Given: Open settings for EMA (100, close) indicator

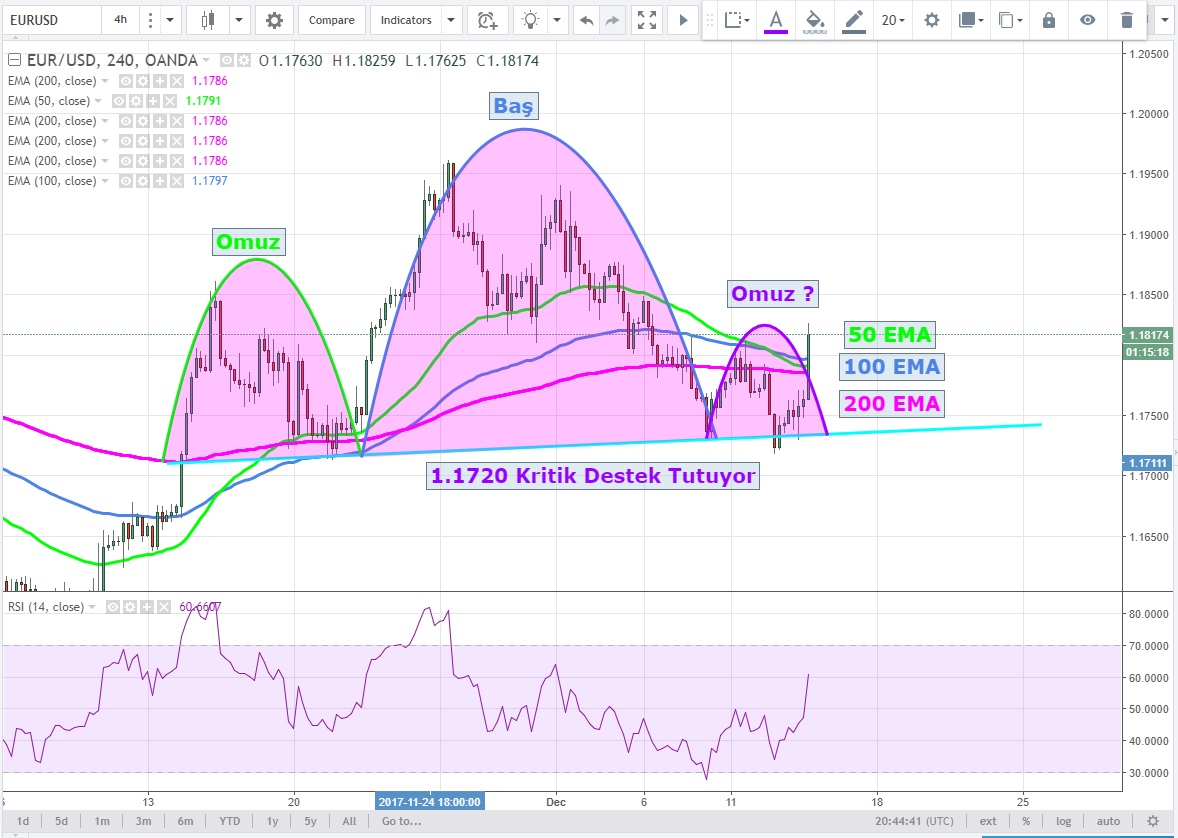Looking at the screenshot, I should 141,181.
